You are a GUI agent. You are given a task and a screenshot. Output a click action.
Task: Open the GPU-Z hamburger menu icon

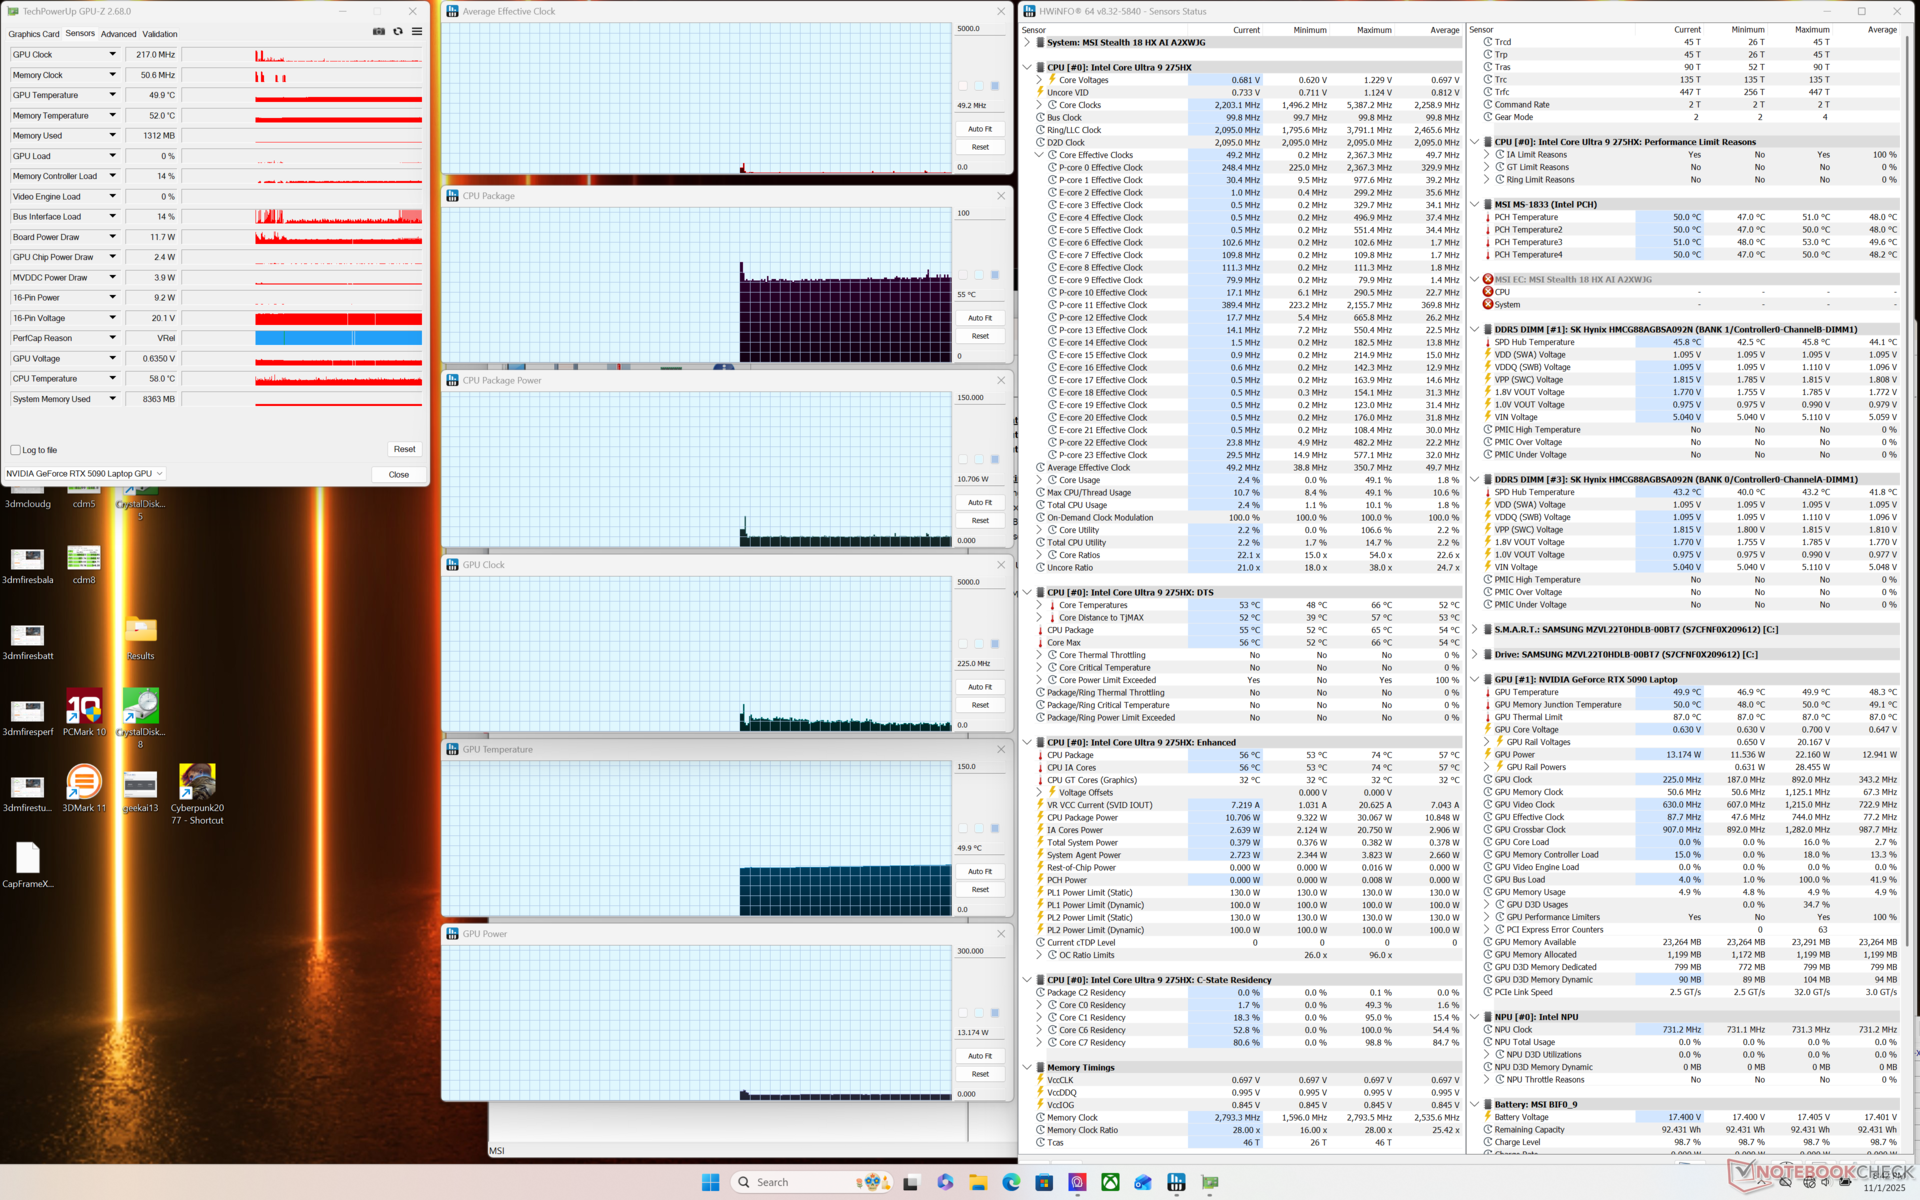coord(417,32)
